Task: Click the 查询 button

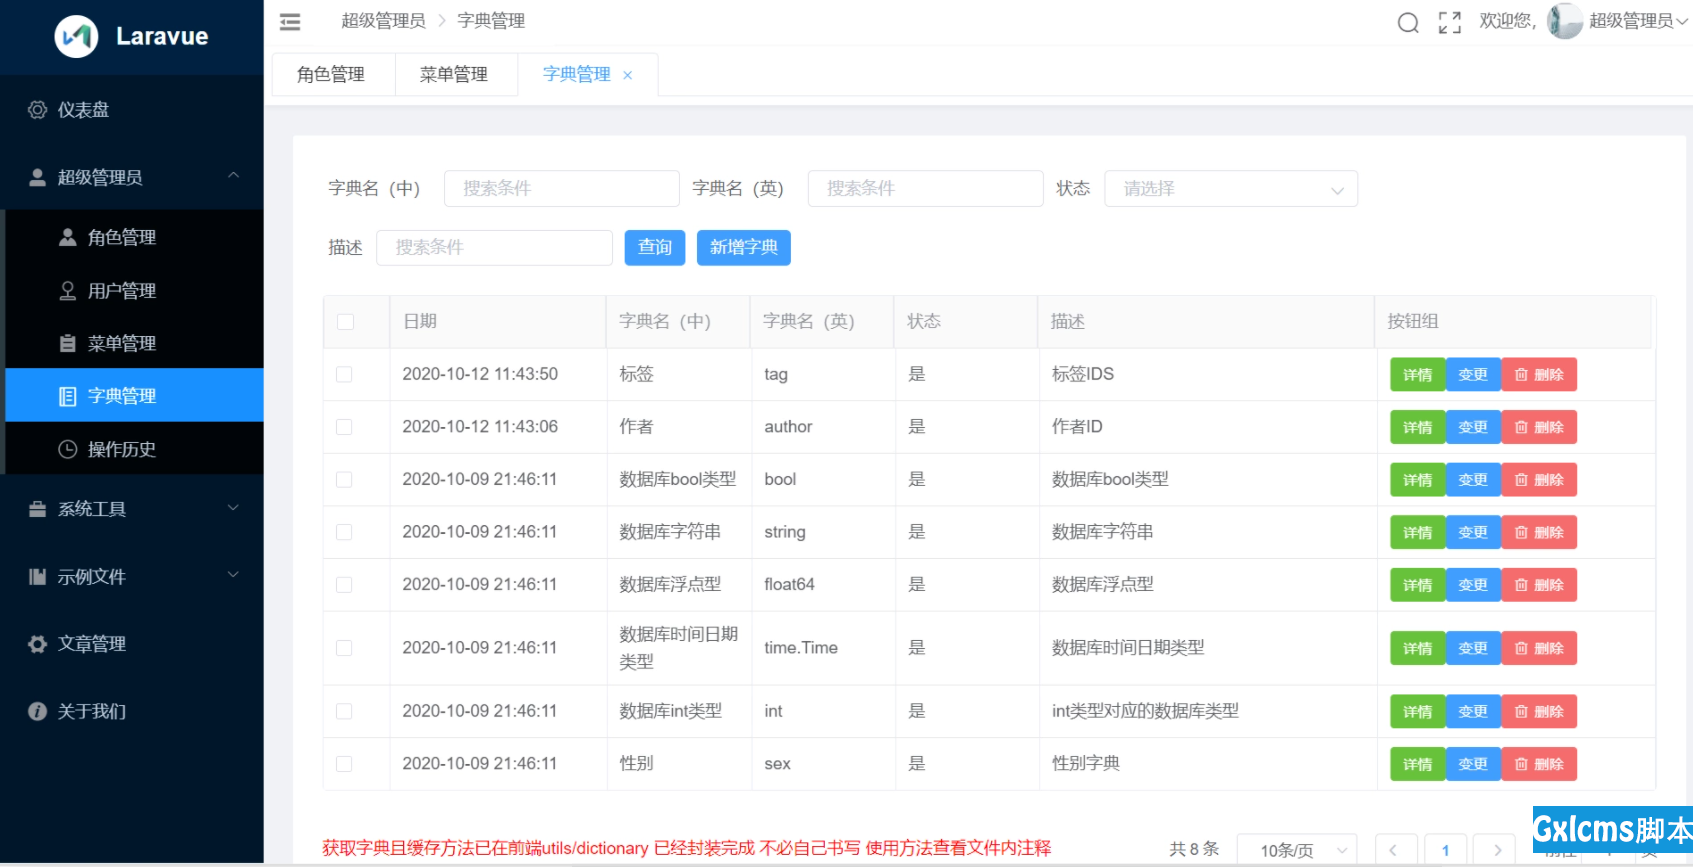Action: 655,248
